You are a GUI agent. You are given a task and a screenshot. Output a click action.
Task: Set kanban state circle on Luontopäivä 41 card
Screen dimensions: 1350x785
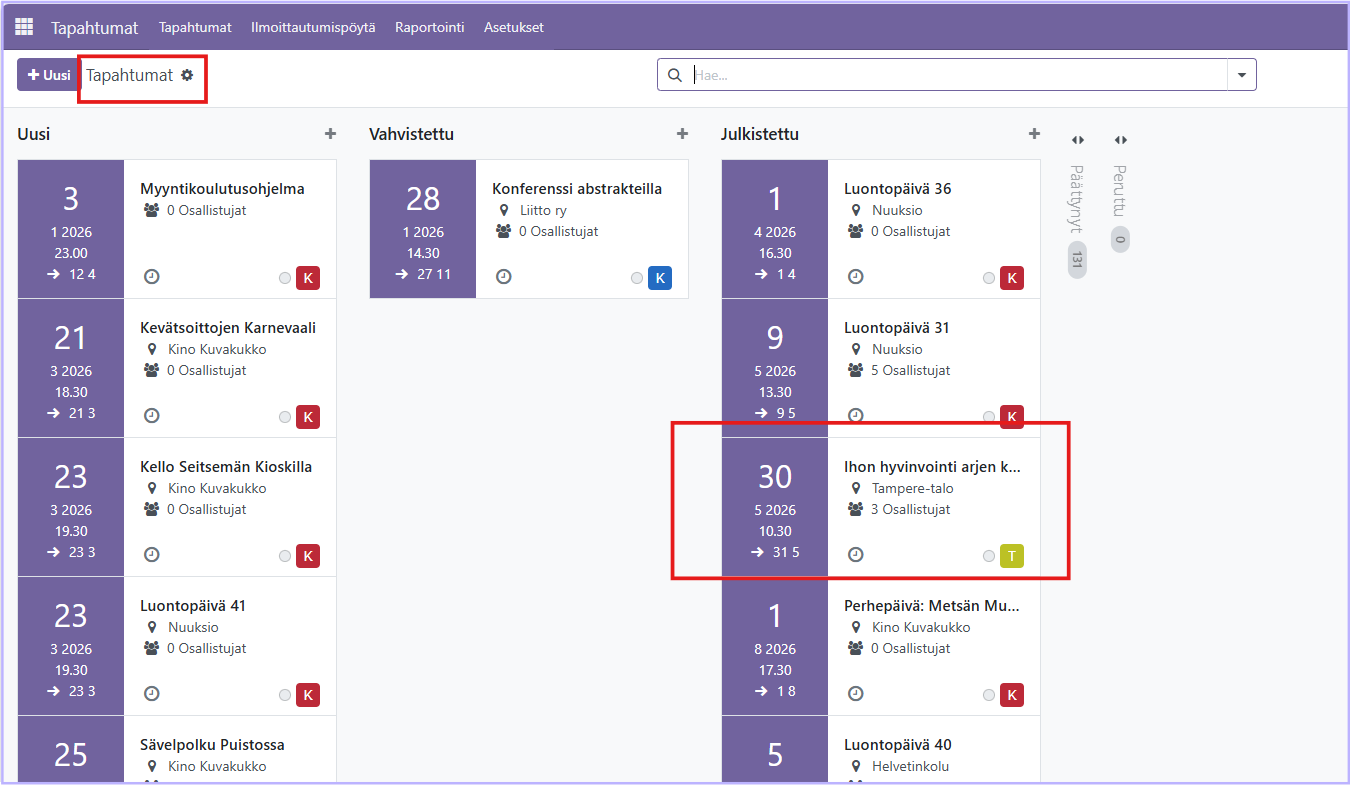pyautogui.click(x=285, y=695)
